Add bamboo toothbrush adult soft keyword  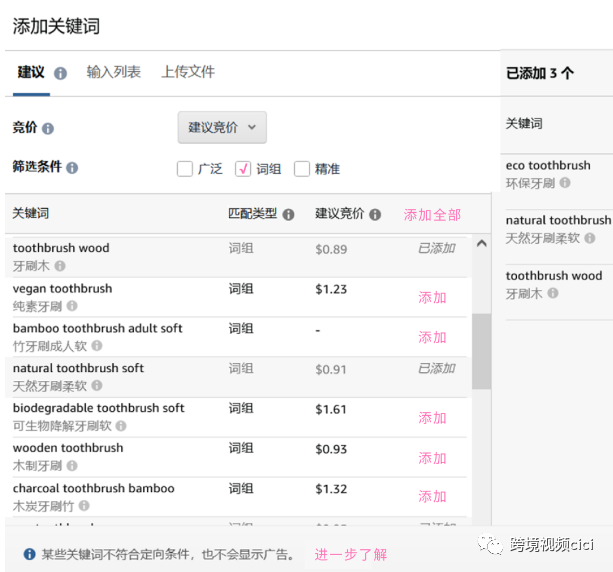pyautogui.click(x=432, y=337)
